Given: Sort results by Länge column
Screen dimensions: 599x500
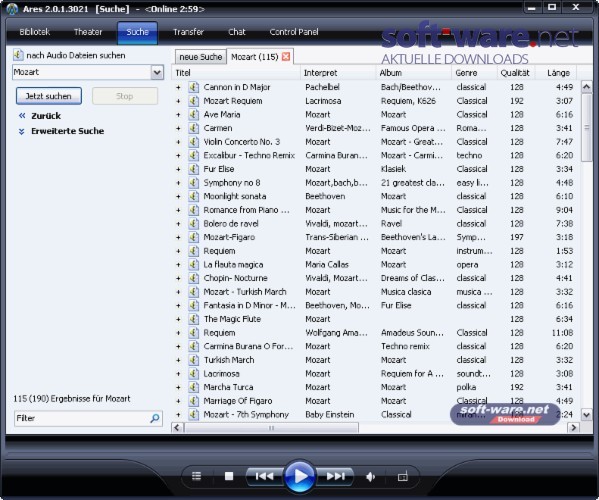Looking at the screenshot, I should point(555,73).
